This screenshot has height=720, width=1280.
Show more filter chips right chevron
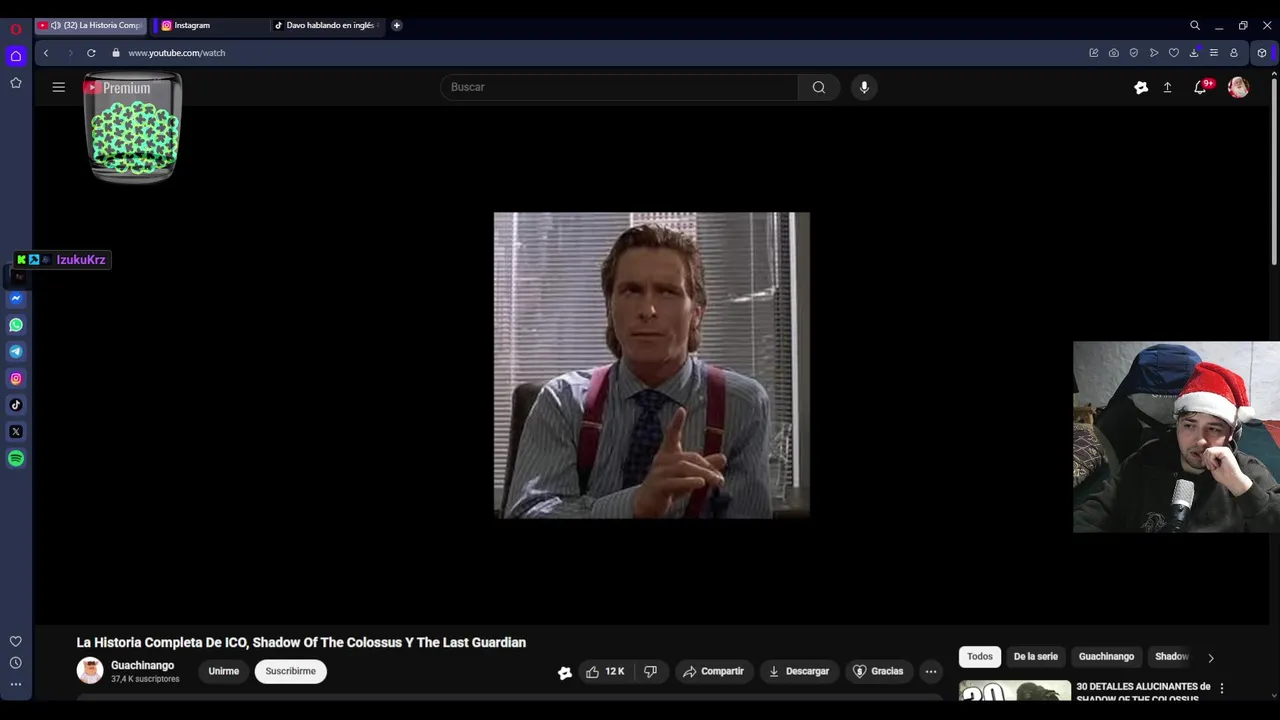coord(1211,657)
